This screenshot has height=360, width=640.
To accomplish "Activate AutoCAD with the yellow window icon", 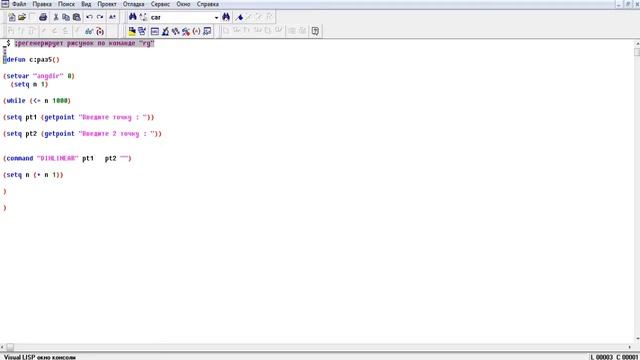I will coord(132,31).
